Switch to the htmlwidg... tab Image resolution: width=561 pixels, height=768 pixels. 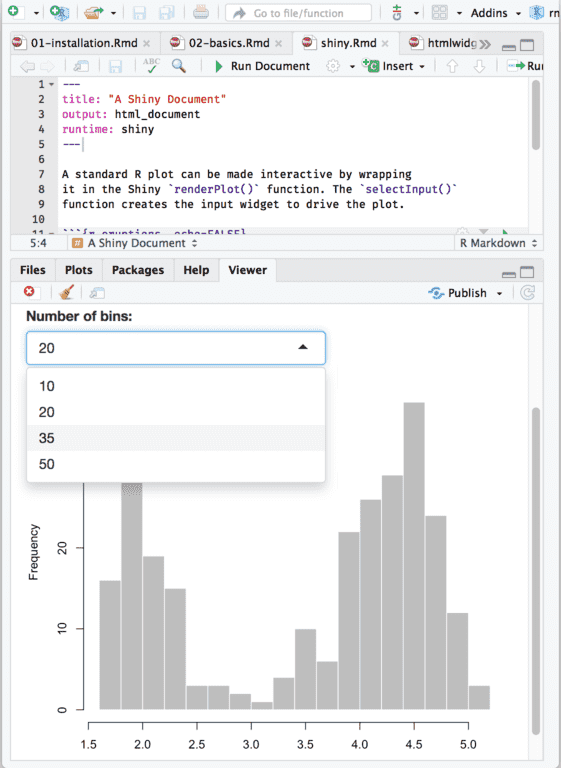pos(451,43)
